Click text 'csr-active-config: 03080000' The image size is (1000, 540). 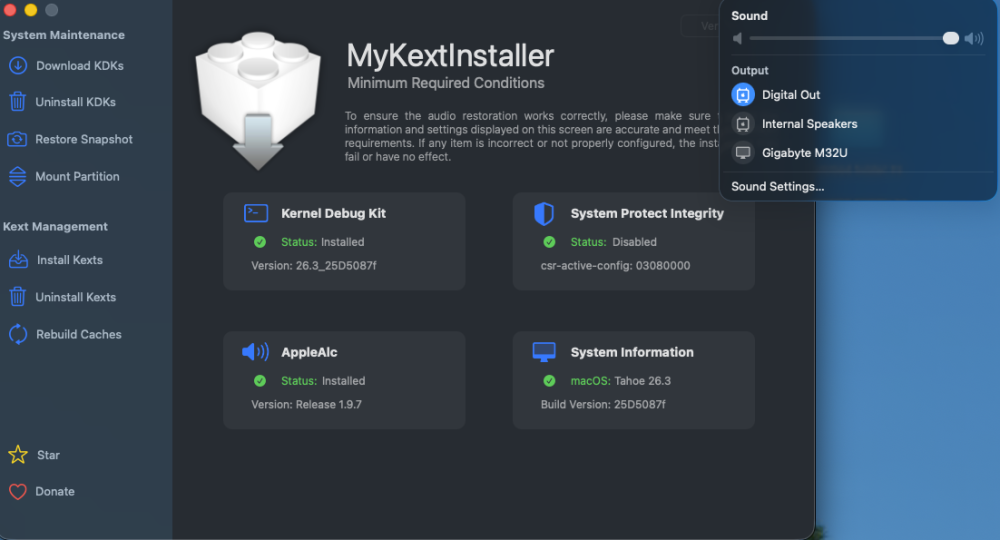[615, 265]
